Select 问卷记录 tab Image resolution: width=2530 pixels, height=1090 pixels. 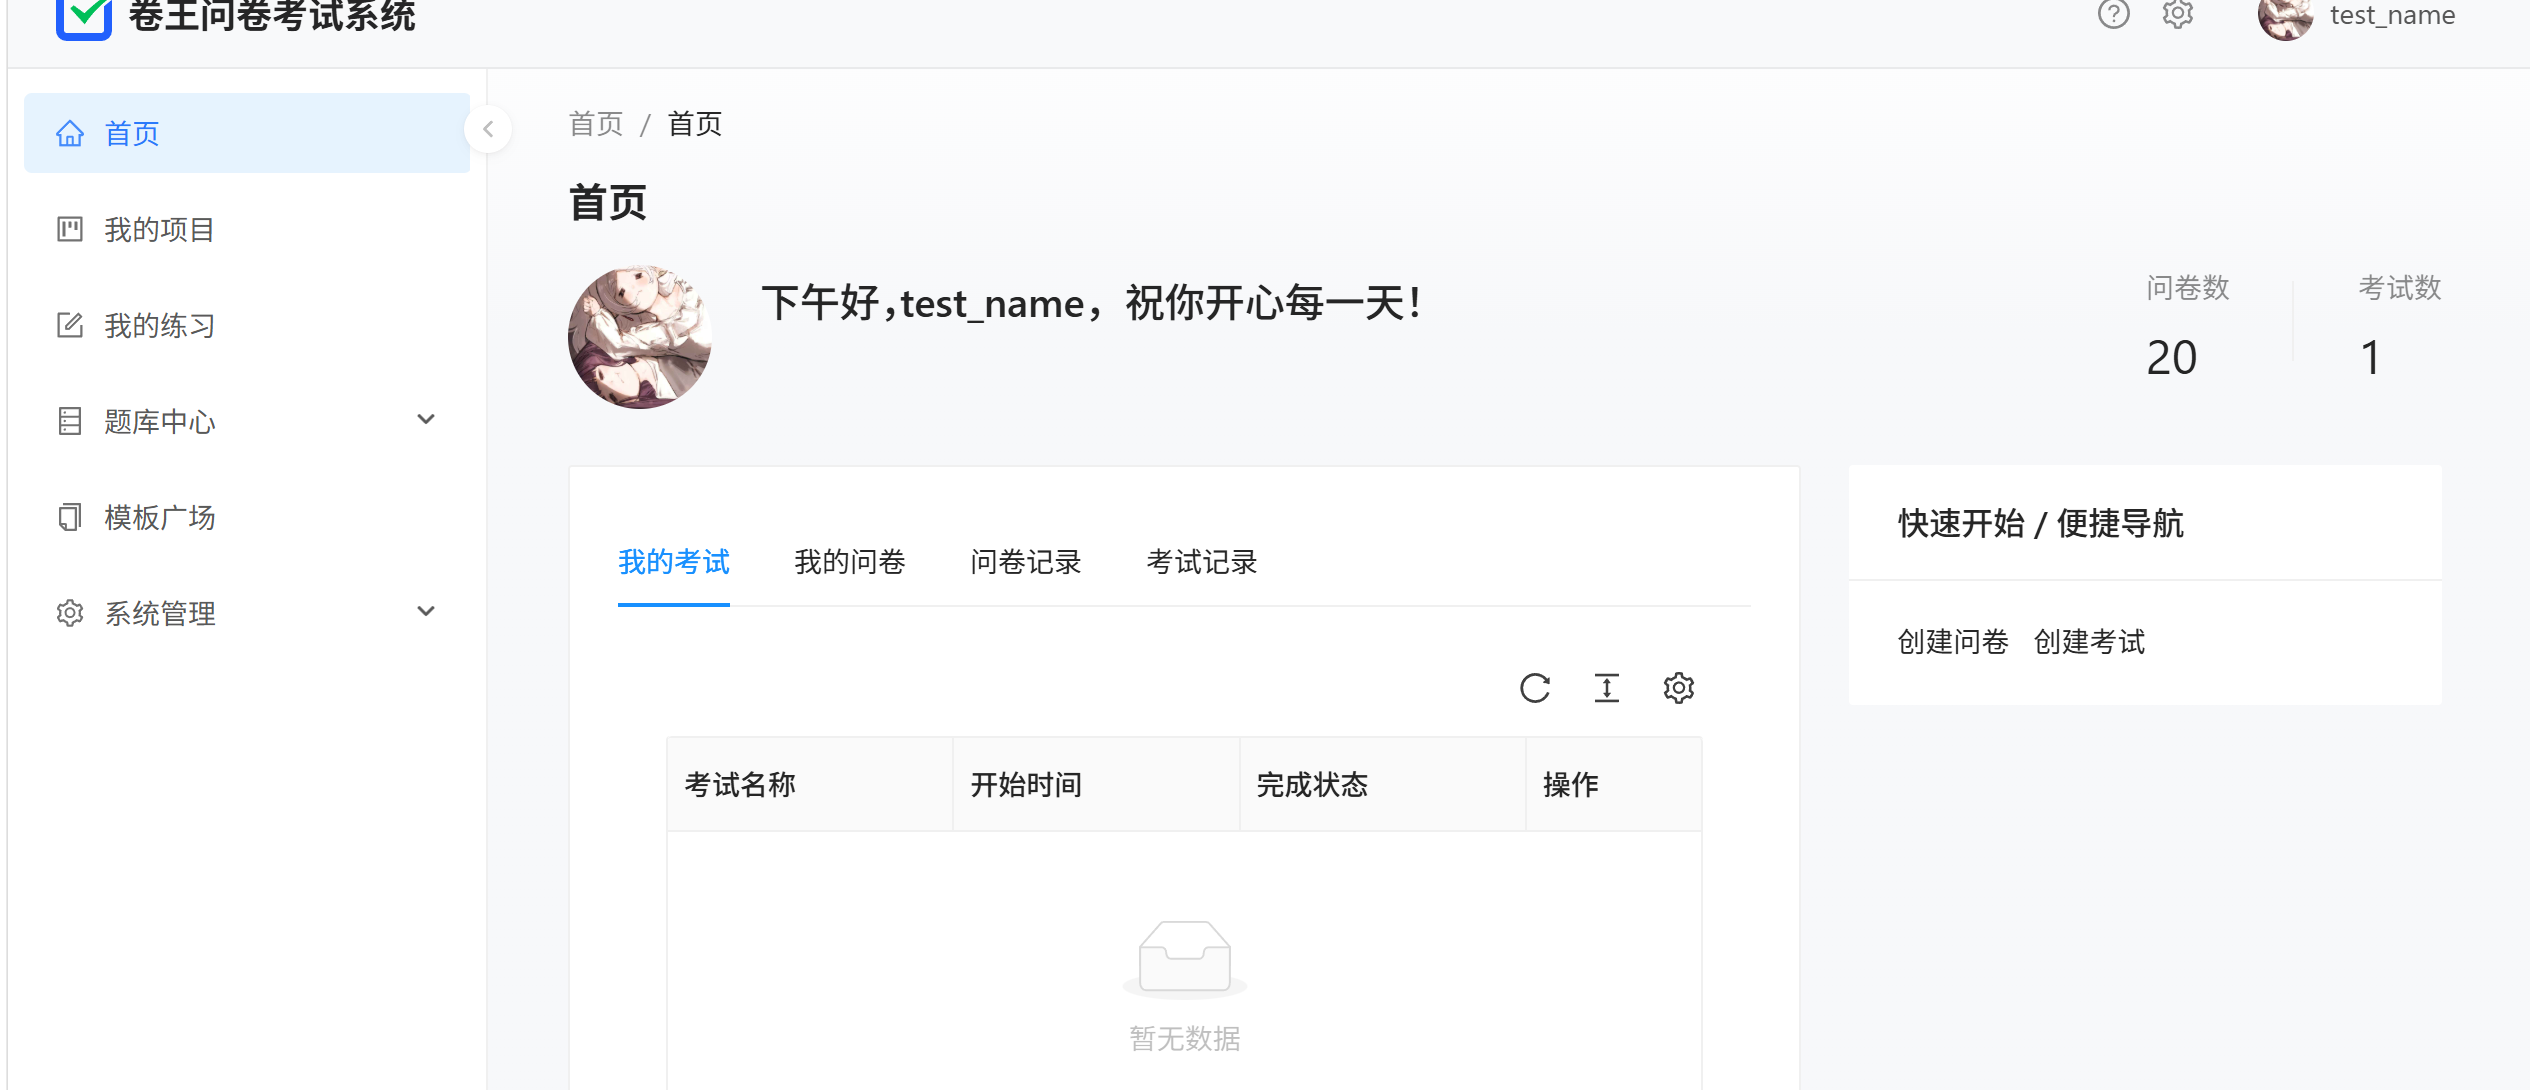point(1025,562)
